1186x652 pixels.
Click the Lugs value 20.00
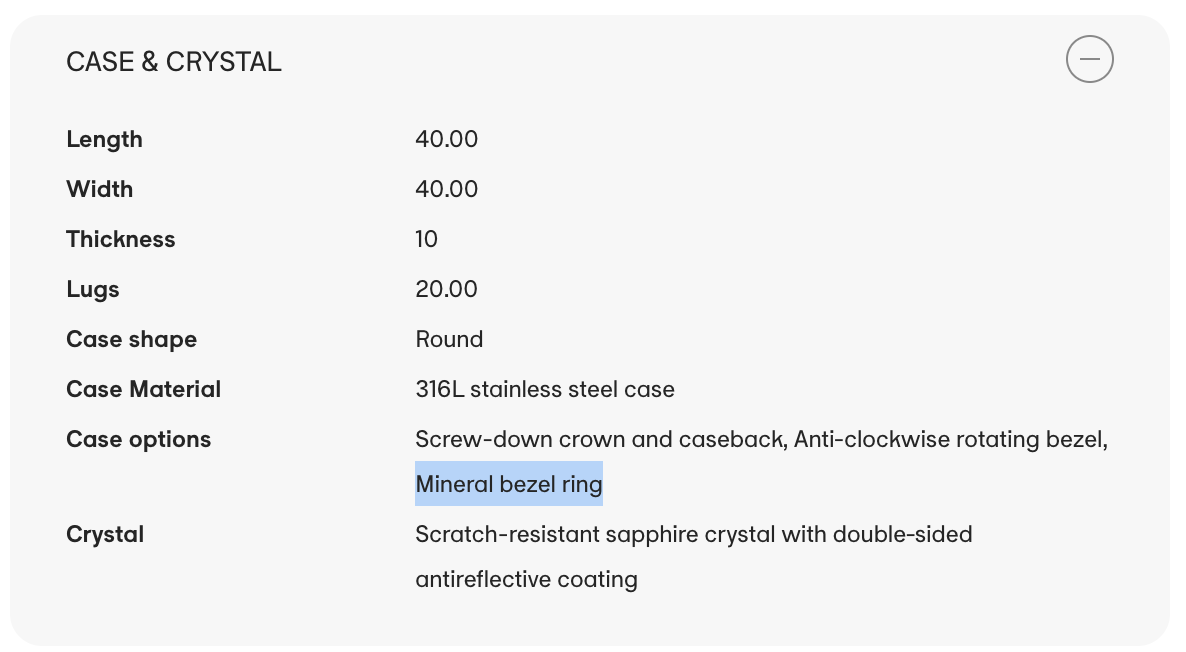[x=446, y=289]
